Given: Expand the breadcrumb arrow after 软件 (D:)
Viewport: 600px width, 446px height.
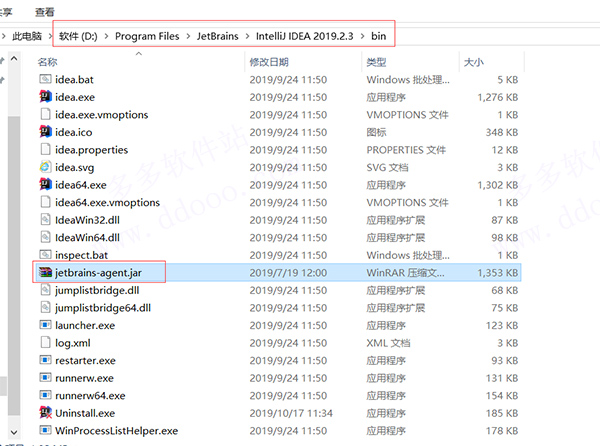Looking at the screenshot, I should (106, 36).
